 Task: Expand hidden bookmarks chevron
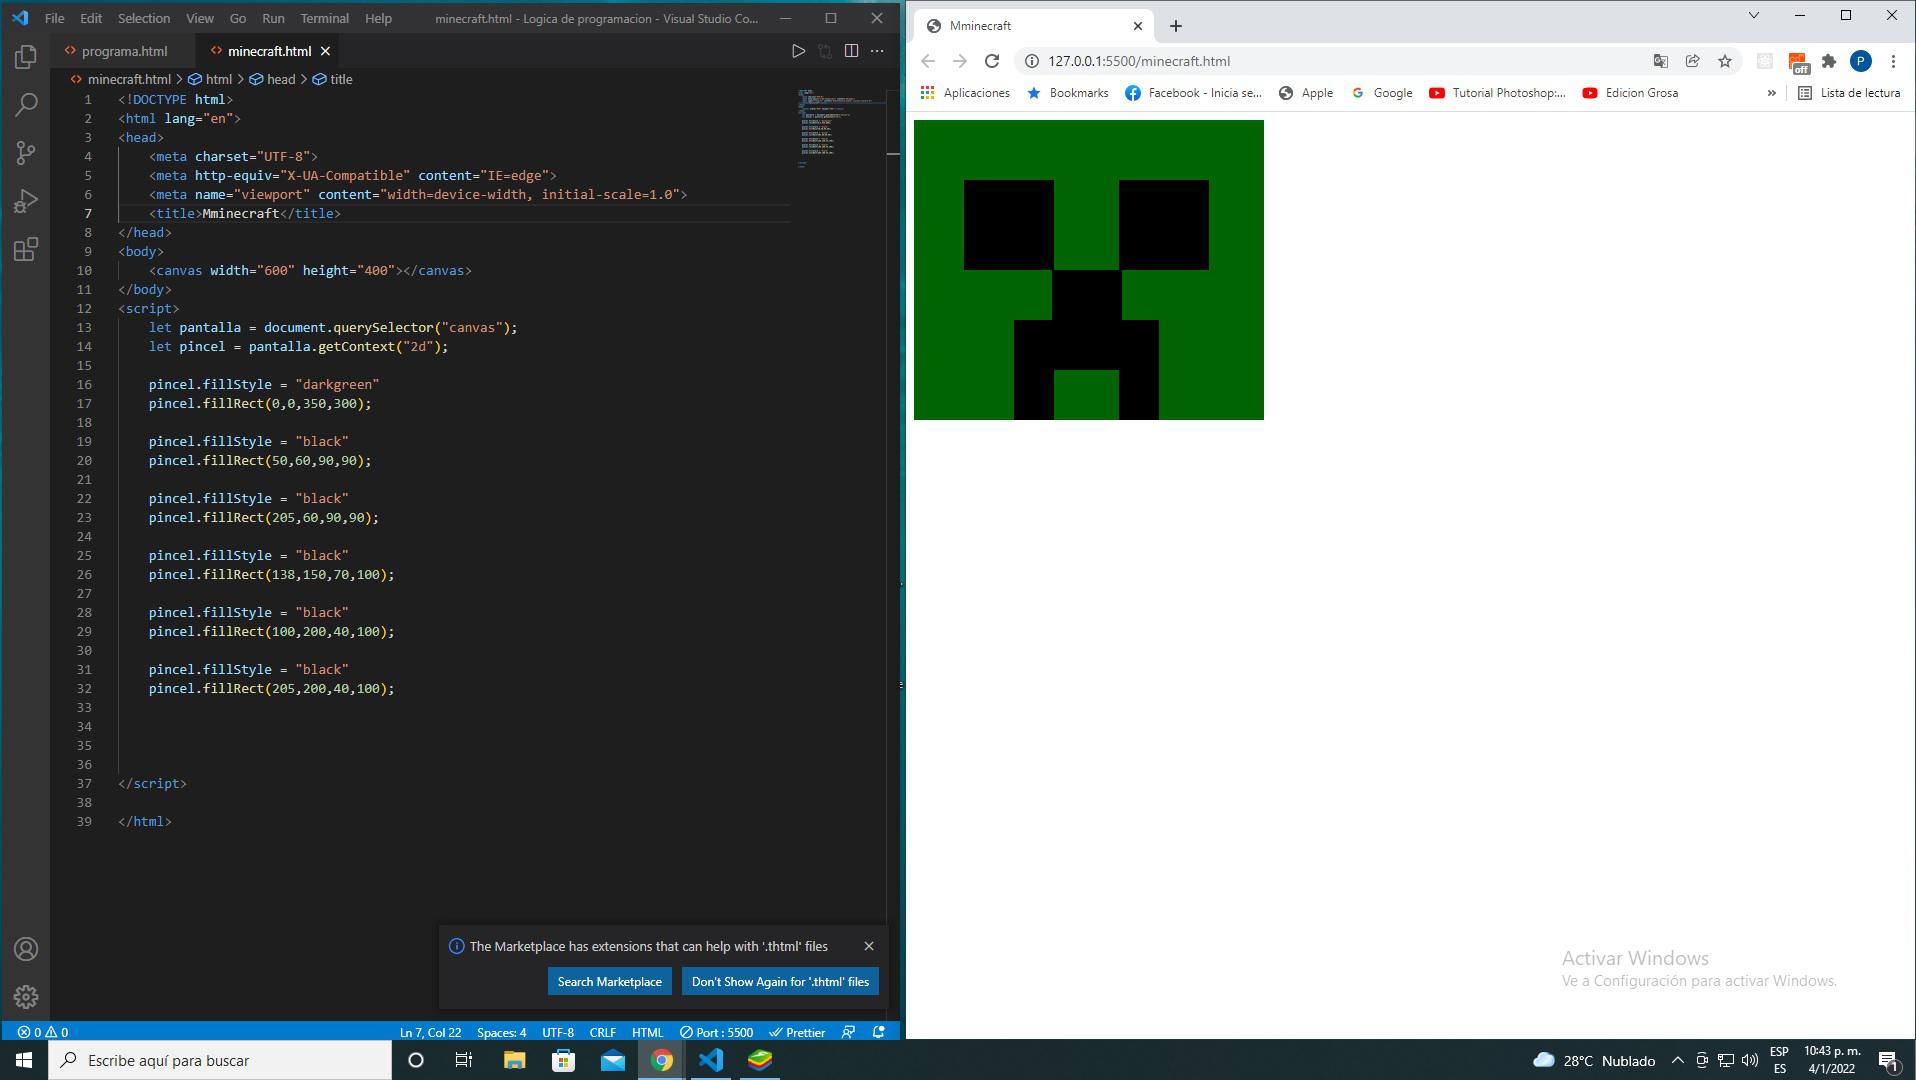[x=1771, y=93]
